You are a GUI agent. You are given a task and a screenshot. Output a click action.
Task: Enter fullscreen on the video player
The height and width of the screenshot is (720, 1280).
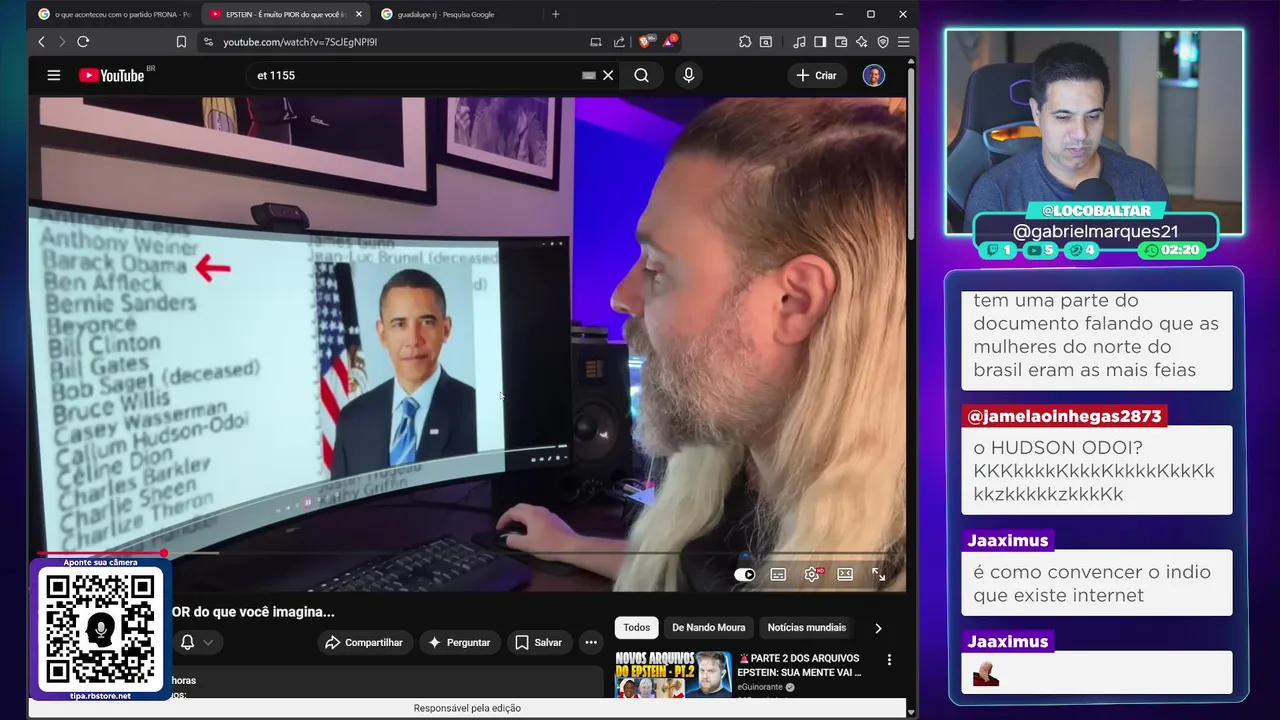(x=878, y=574)
